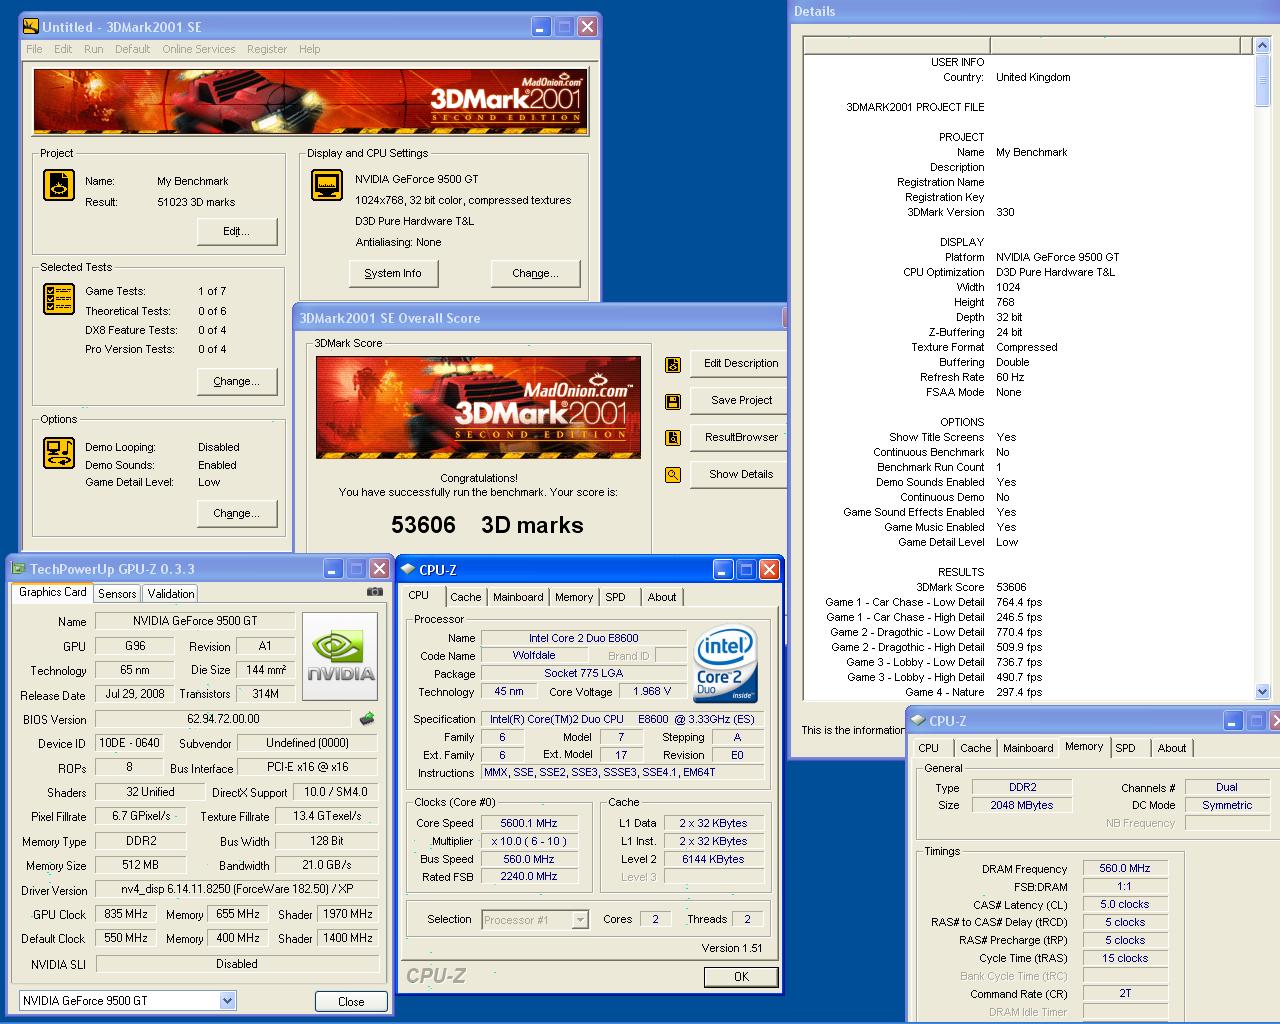Switch to the Sensors tab in GPU-Z
This screenshot has height=1024, width=1280.
pyautogui.click(x=117, y=594)
